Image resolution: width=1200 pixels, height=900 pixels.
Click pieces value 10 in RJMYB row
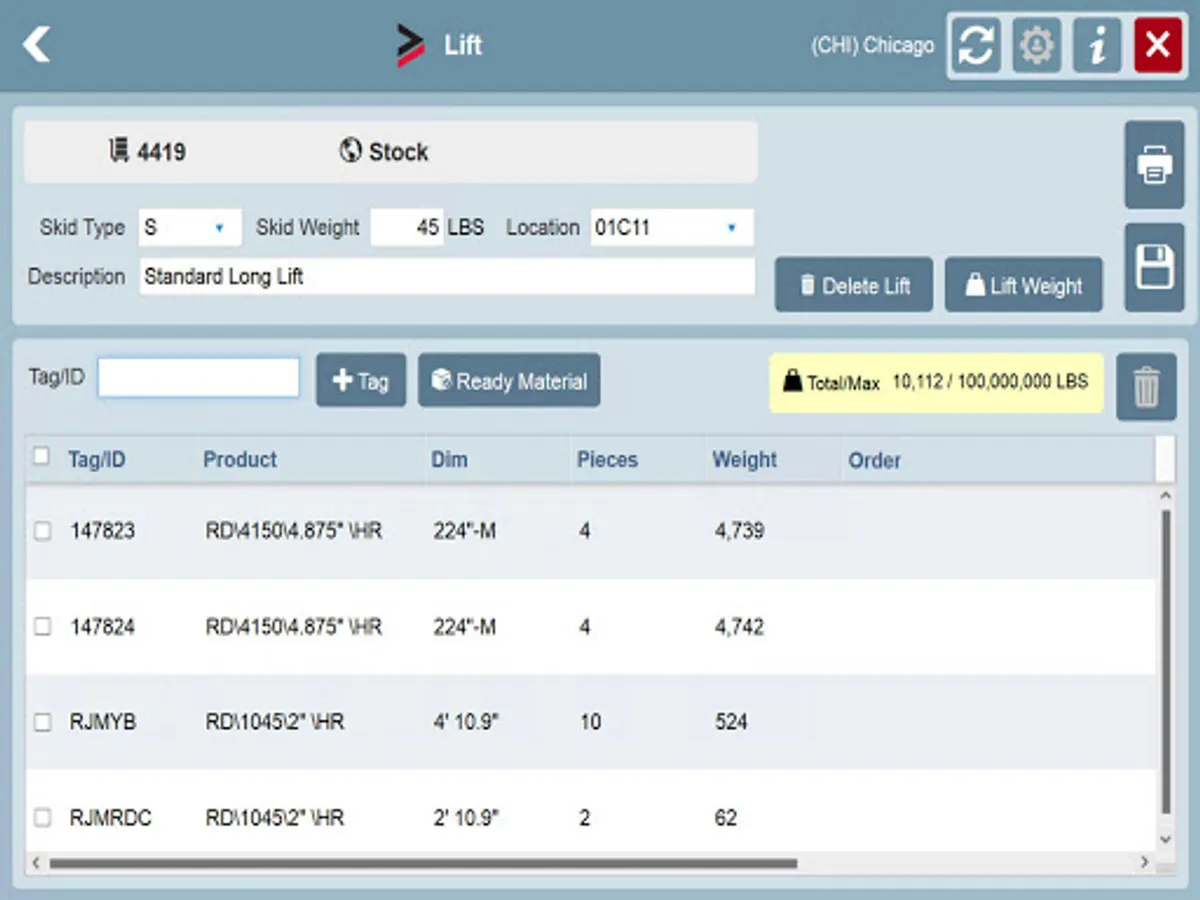pyautogui.click(x=590, y=722)
